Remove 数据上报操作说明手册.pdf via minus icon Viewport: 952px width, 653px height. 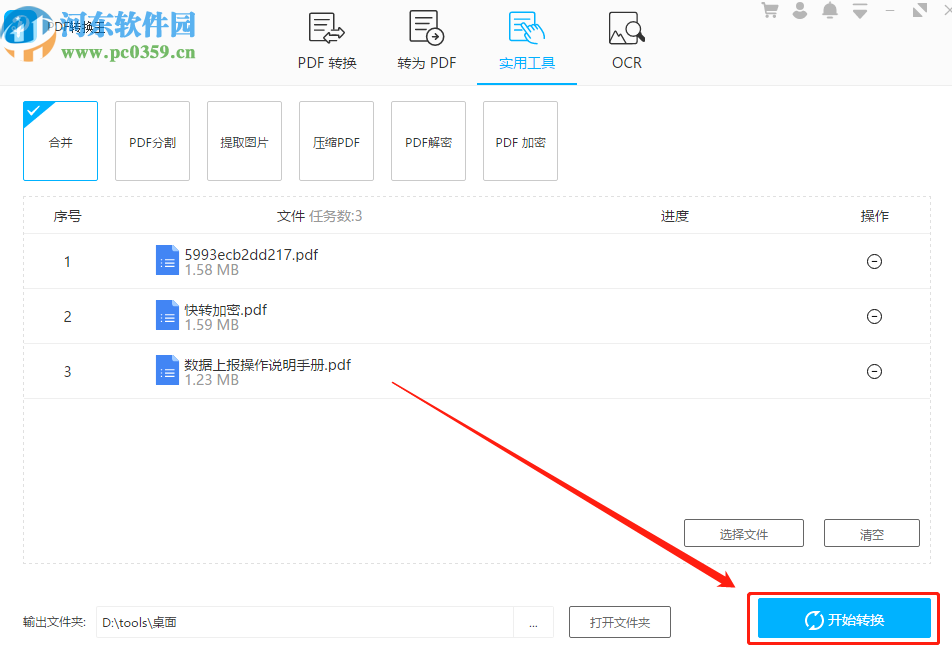click(x=874, y=371)
